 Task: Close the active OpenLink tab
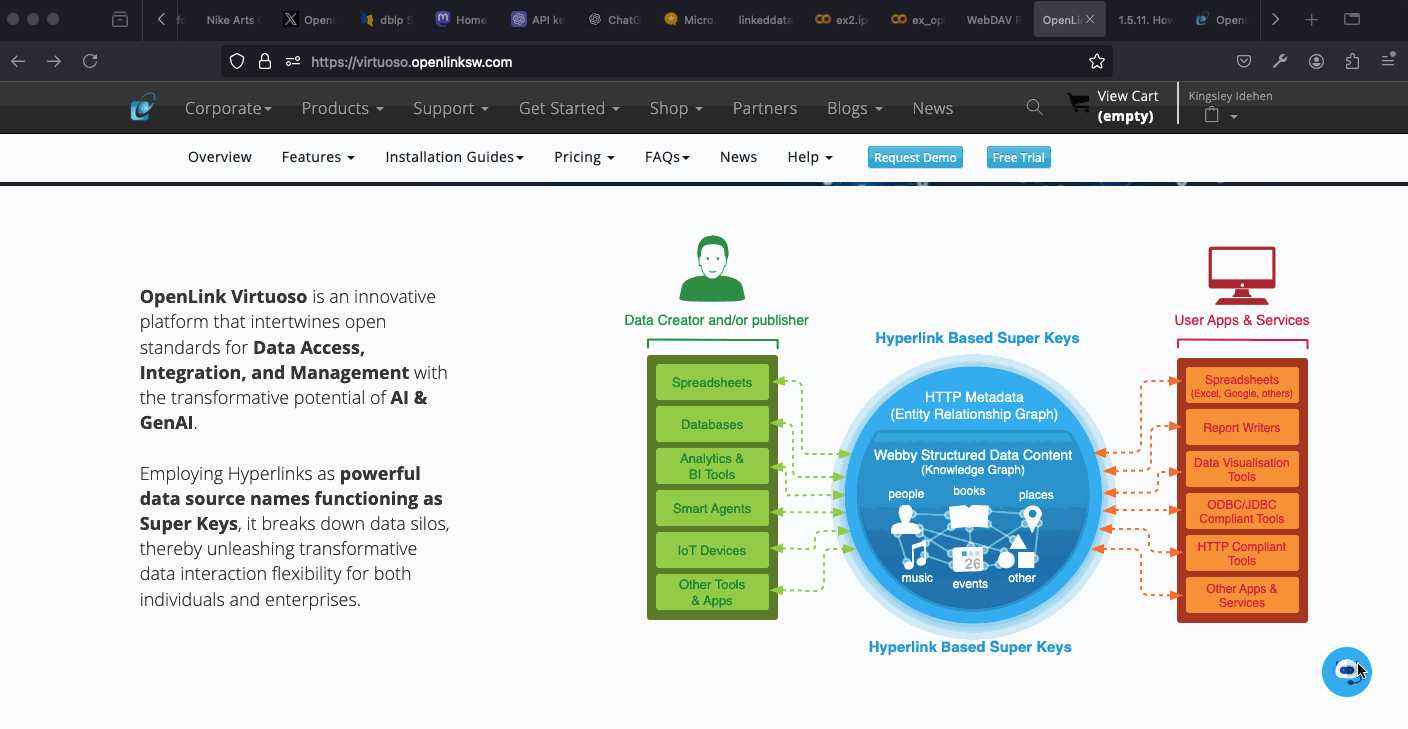[1090, 19]
